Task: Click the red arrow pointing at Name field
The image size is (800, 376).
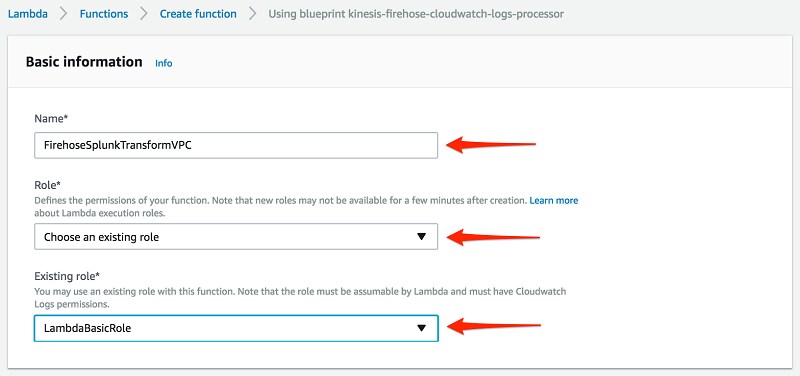Action: coord(491,144)
